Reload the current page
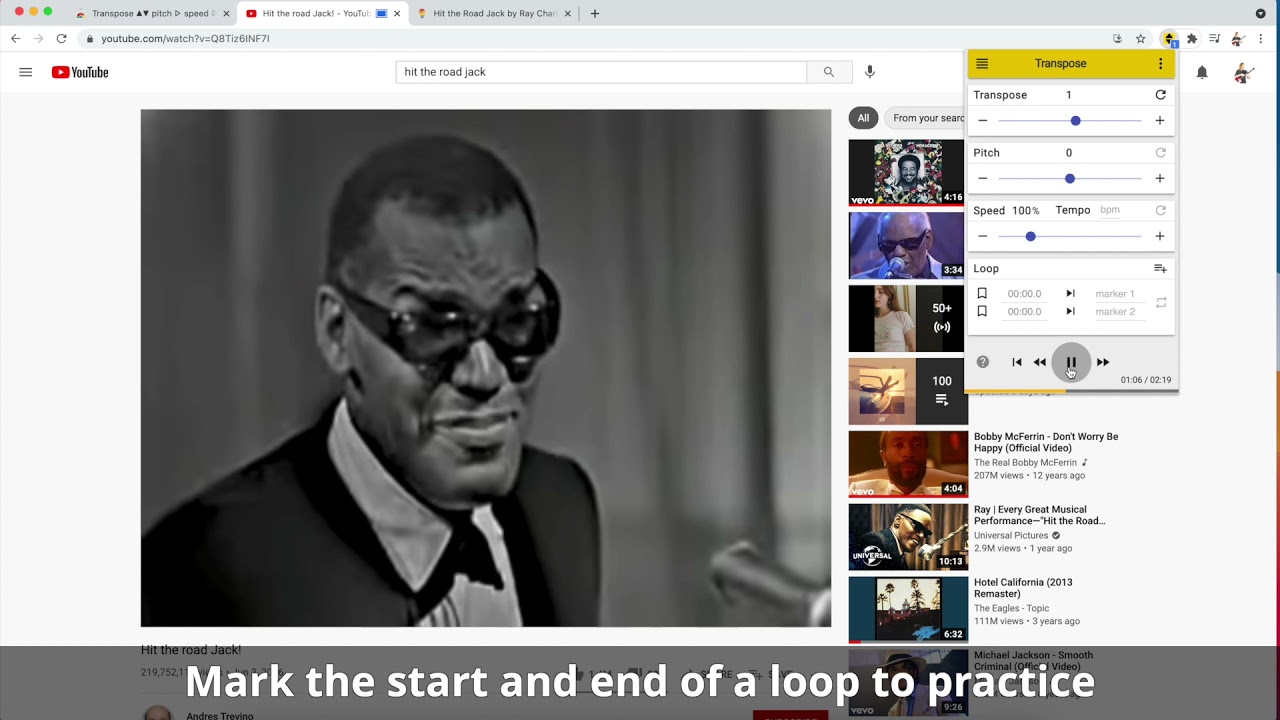1280x720 pixels. pos(61,38)
